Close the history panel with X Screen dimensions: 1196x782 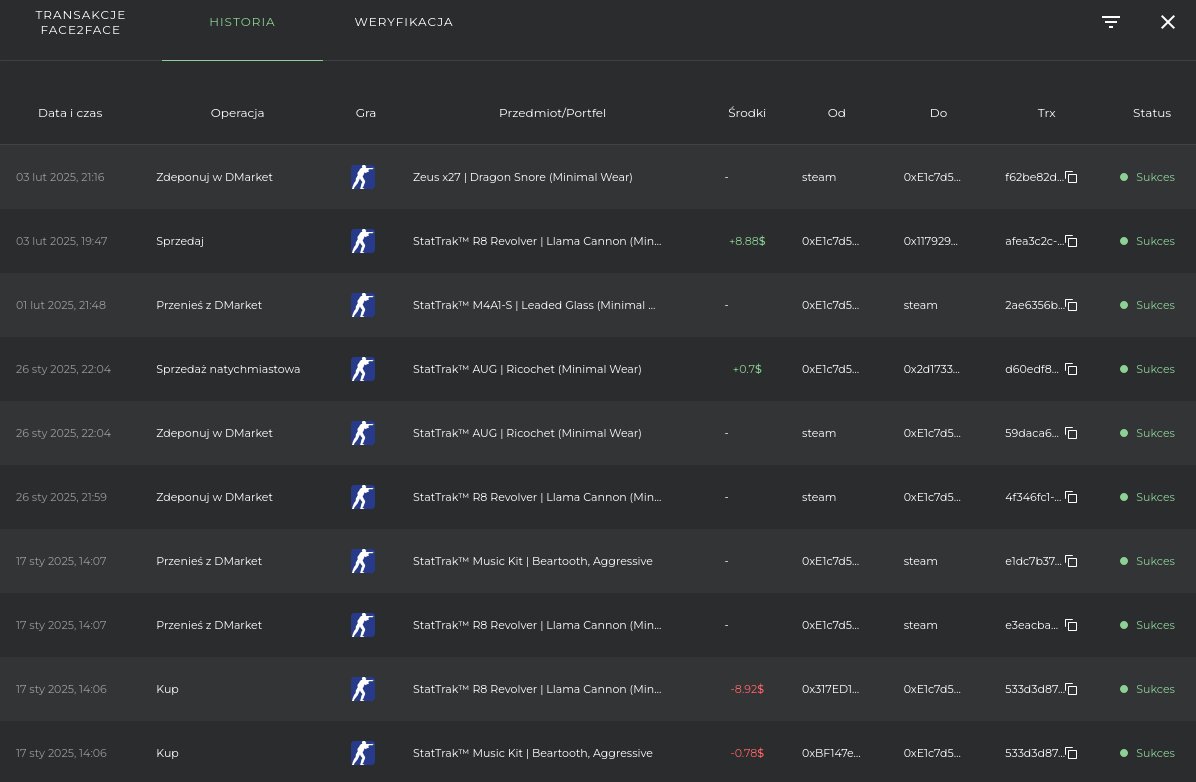(1168, 22)
